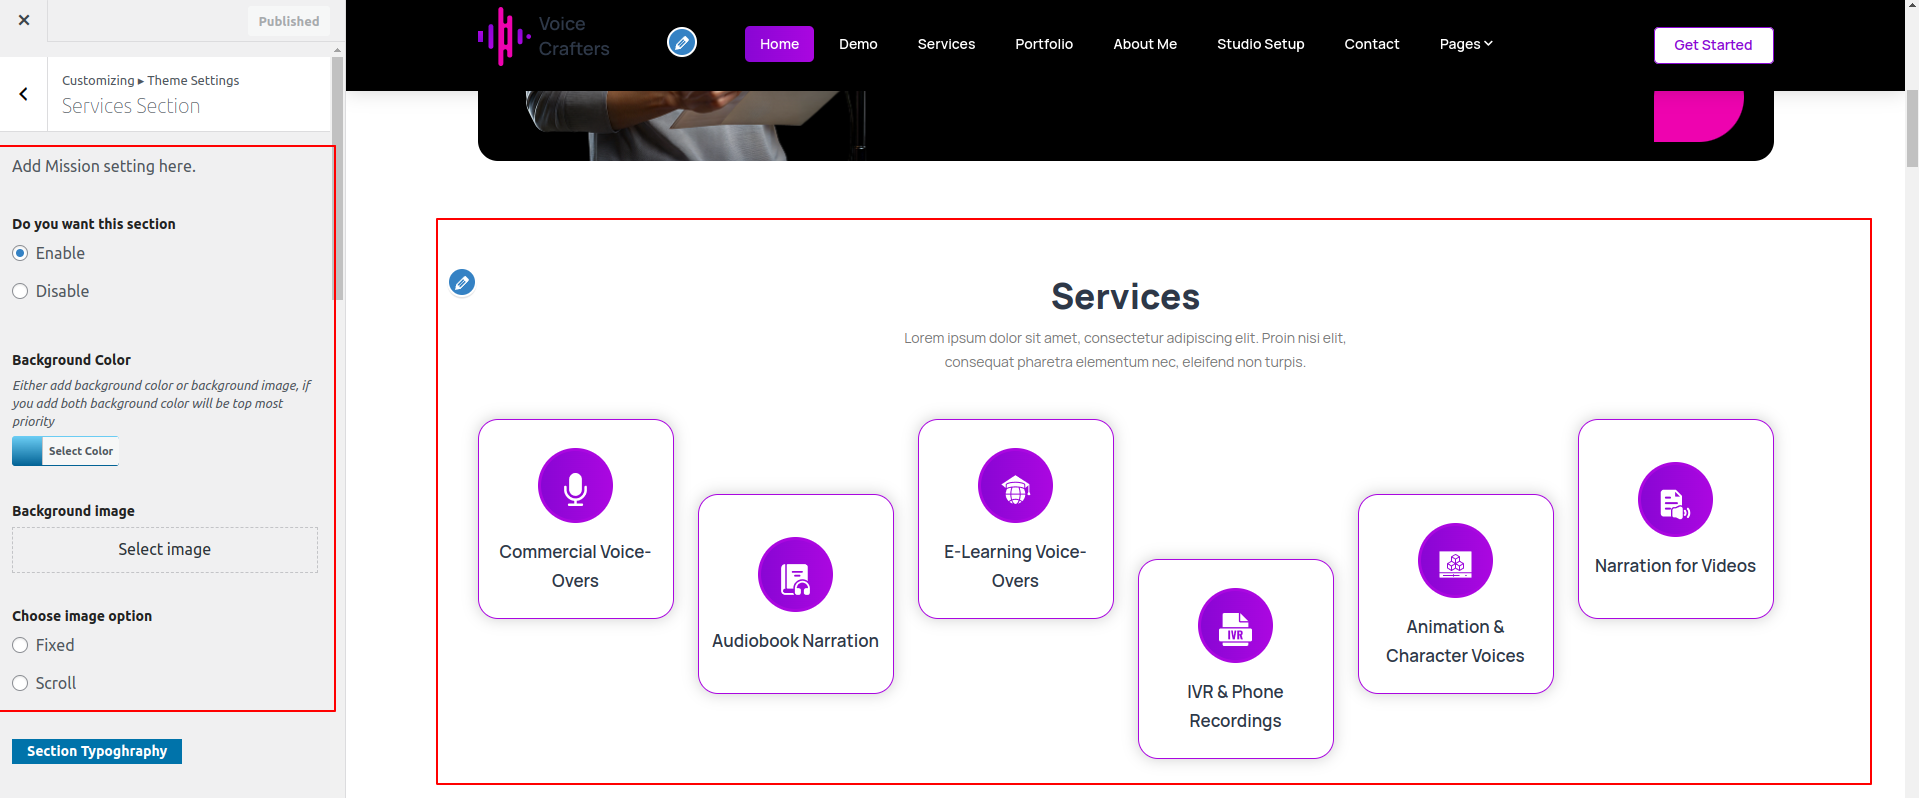Click the IVR & Phone Recordings icon
This screenshot has height=798, width=1919.
click(1235, 626)
